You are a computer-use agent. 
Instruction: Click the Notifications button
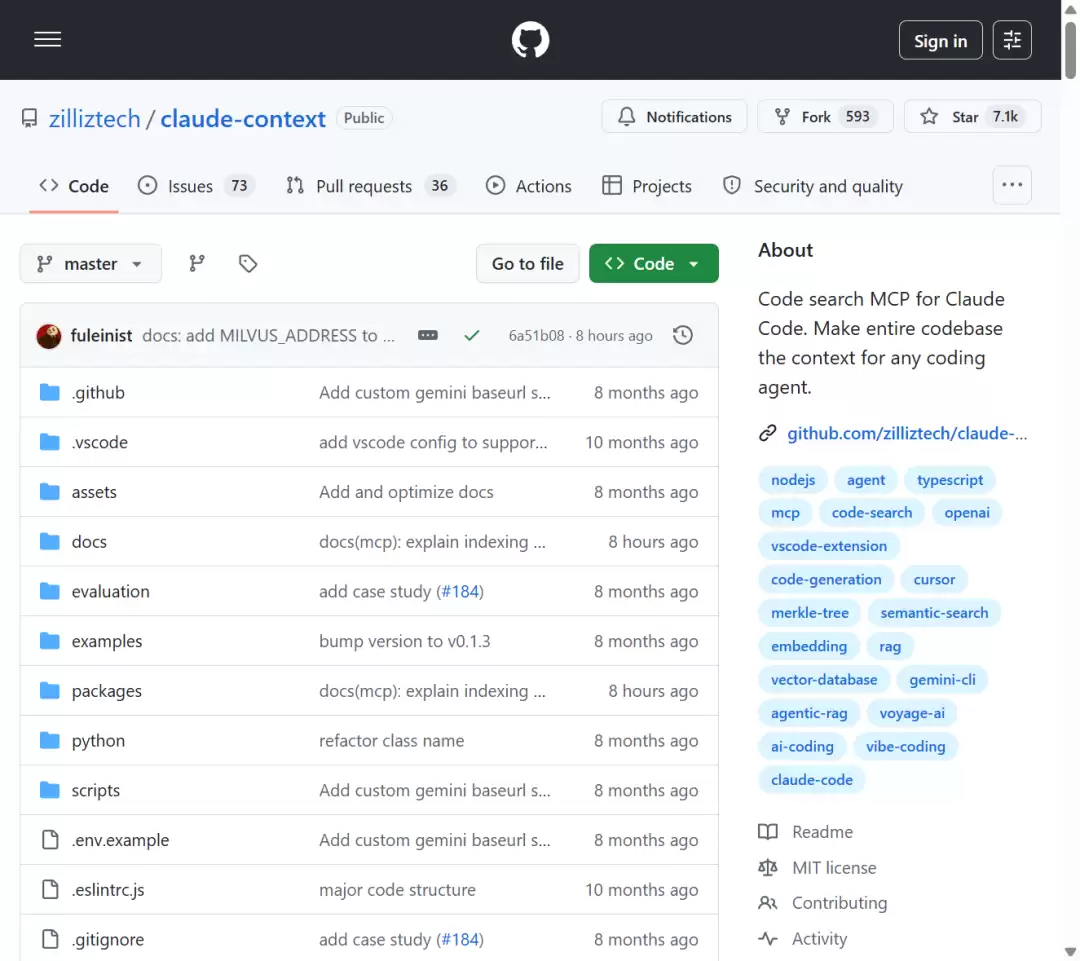(674, 116)
